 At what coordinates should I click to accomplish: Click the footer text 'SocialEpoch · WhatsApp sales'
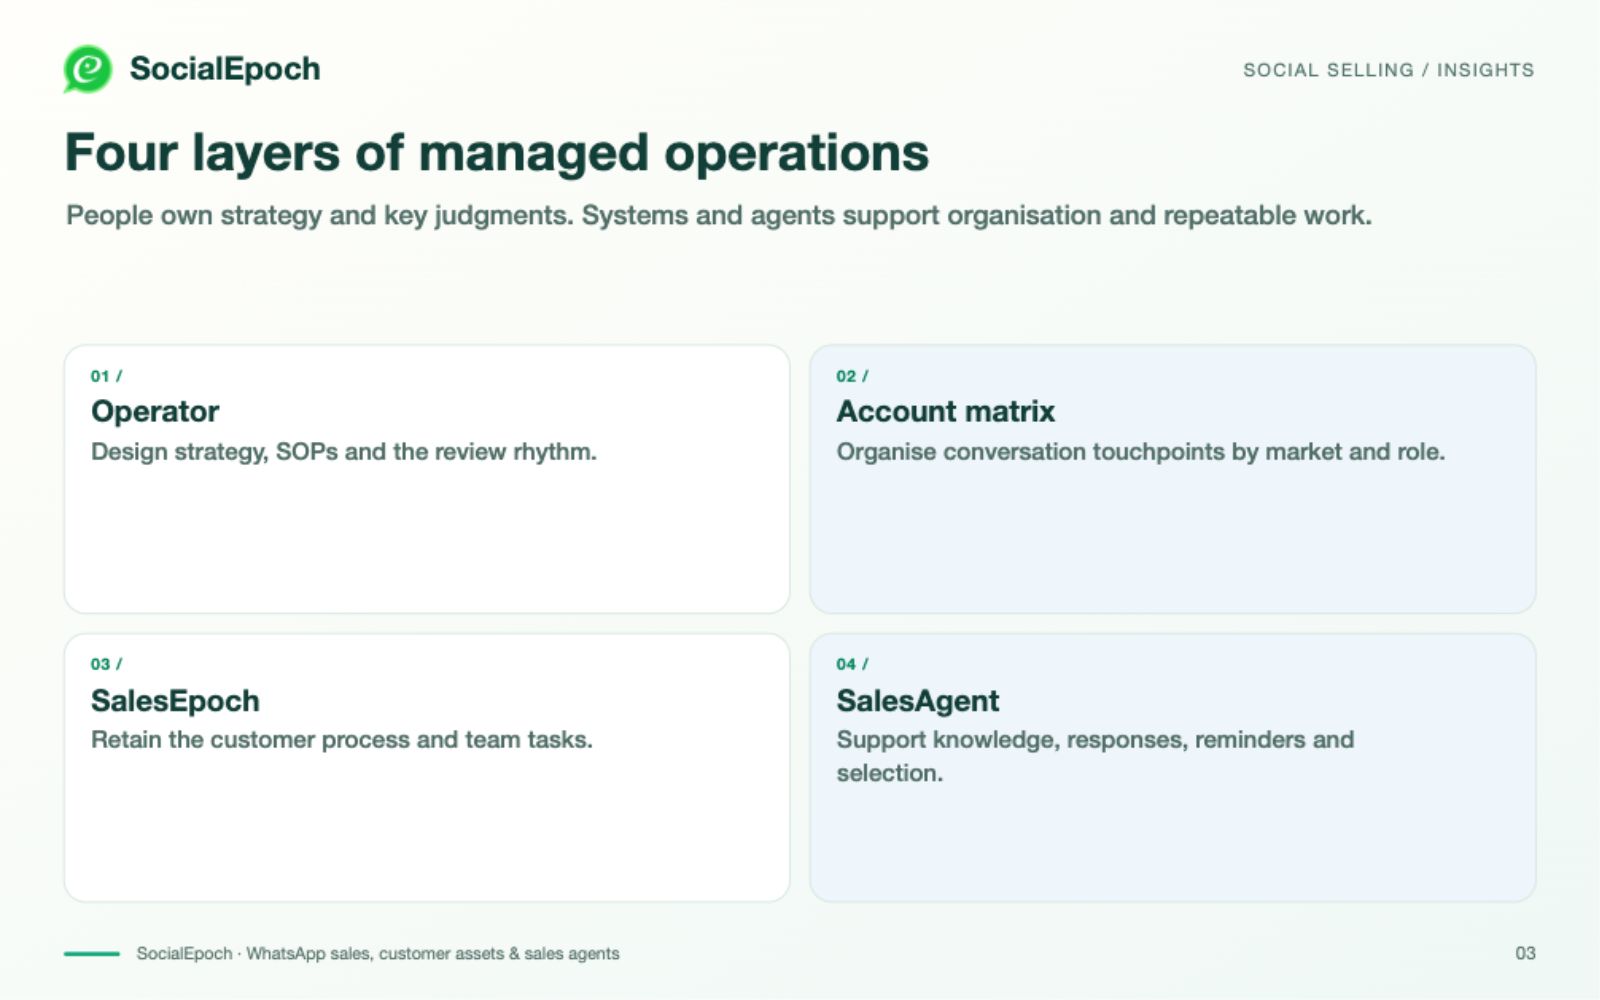click(378, 954)
